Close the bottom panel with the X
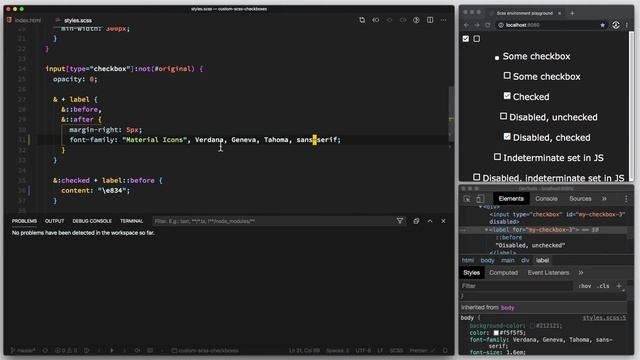 tap(443, 221)
